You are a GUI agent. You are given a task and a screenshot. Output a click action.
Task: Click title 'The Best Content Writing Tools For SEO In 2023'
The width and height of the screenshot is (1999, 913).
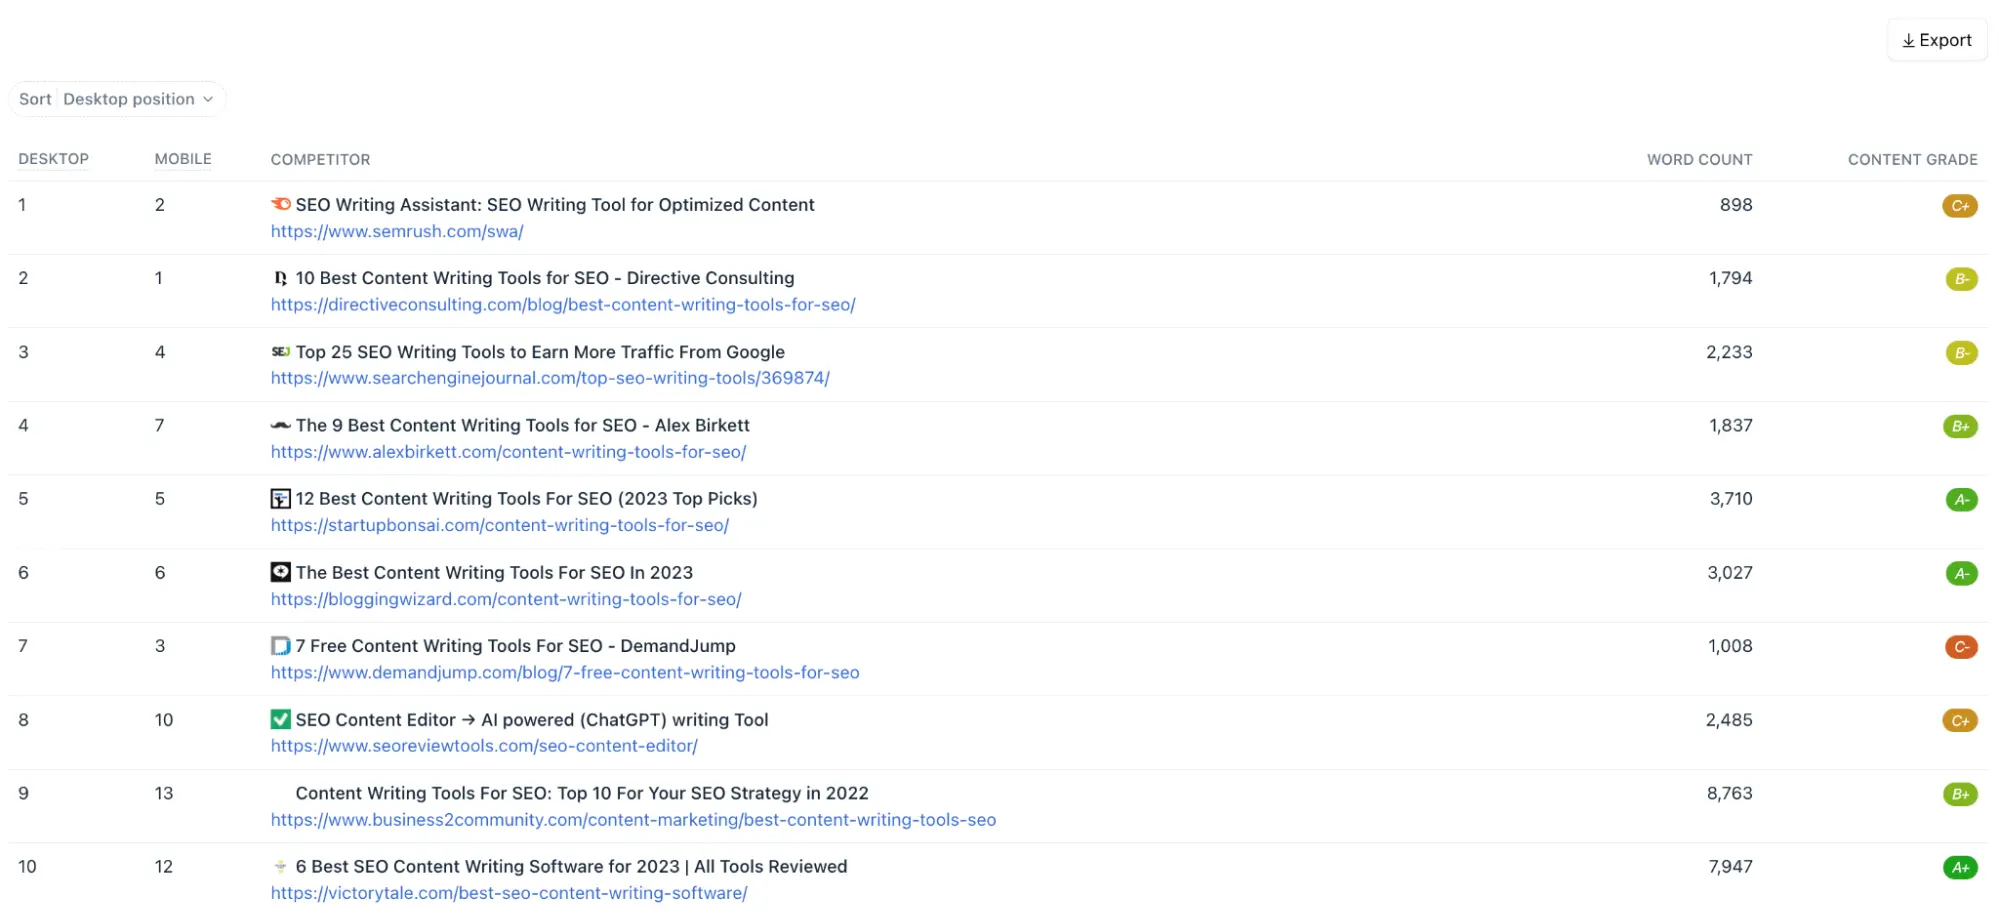(x=494, y=573)
